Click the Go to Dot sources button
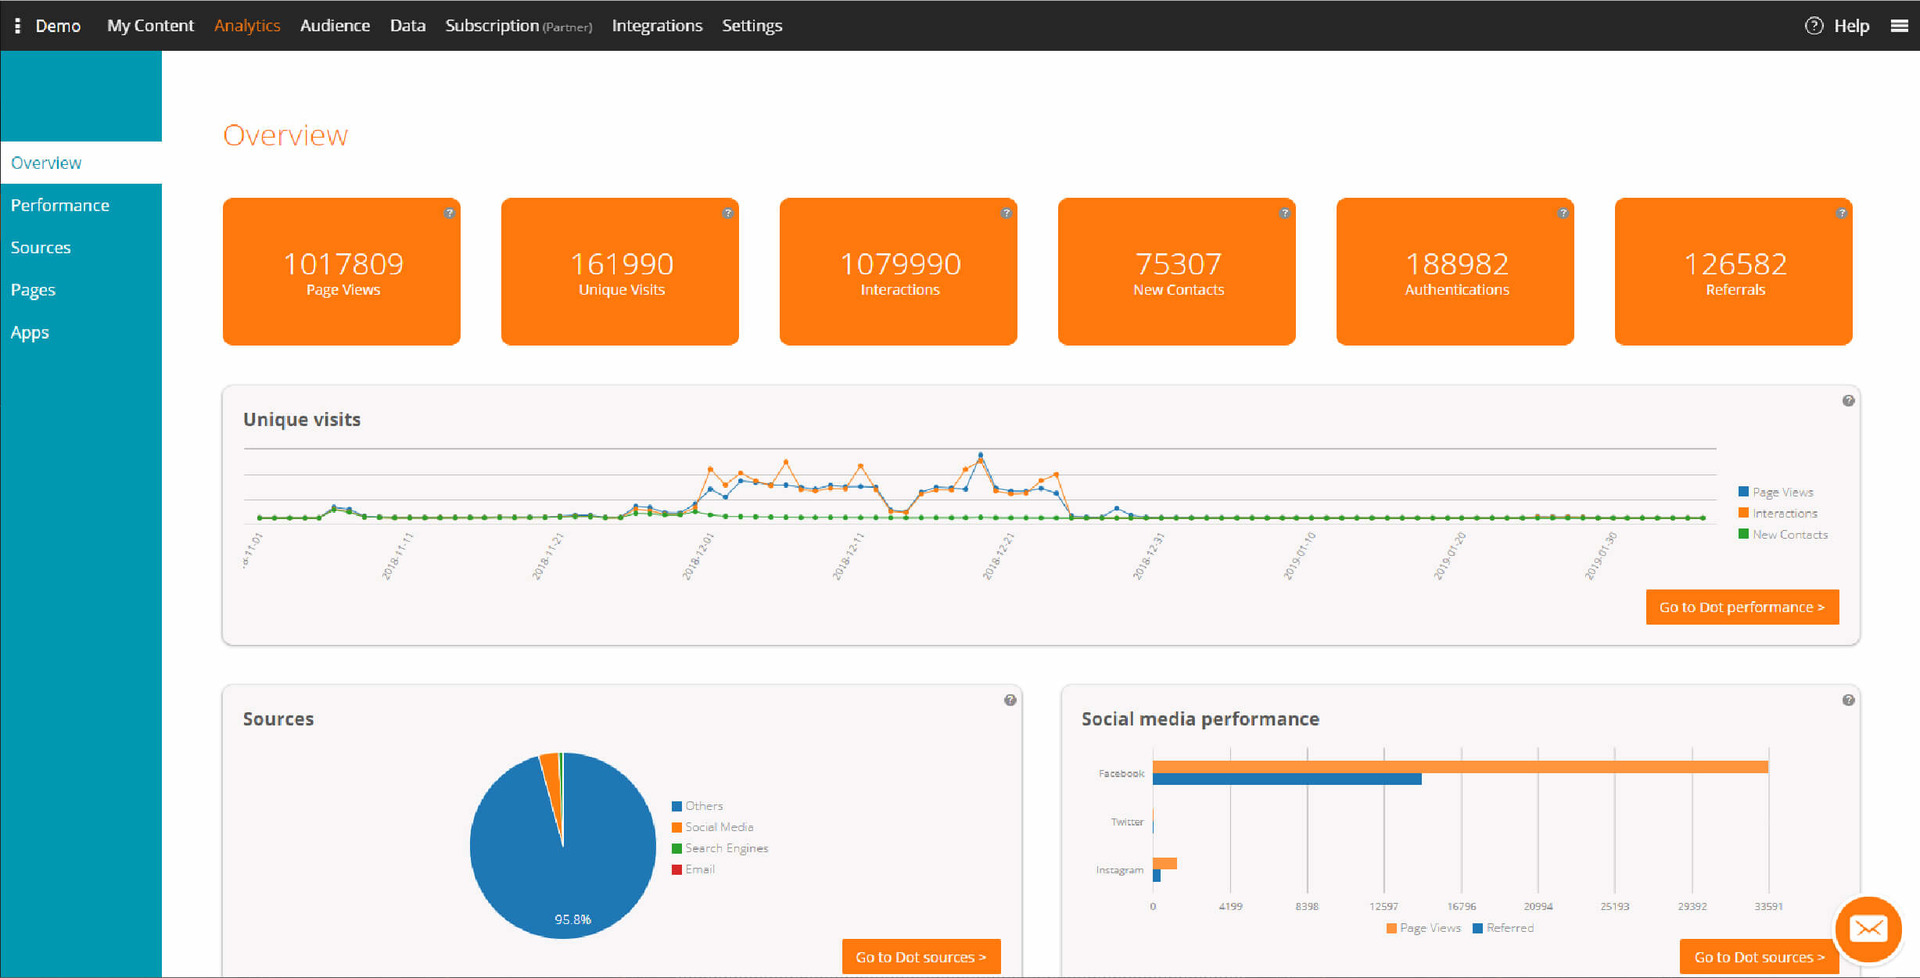 920,956
